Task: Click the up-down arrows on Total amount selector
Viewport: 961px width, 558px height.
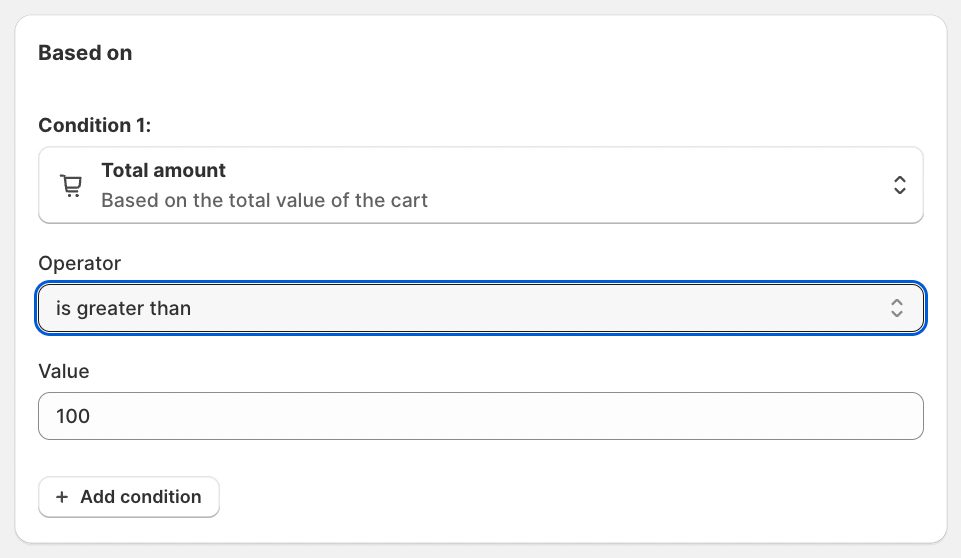Action: (899, 185)
